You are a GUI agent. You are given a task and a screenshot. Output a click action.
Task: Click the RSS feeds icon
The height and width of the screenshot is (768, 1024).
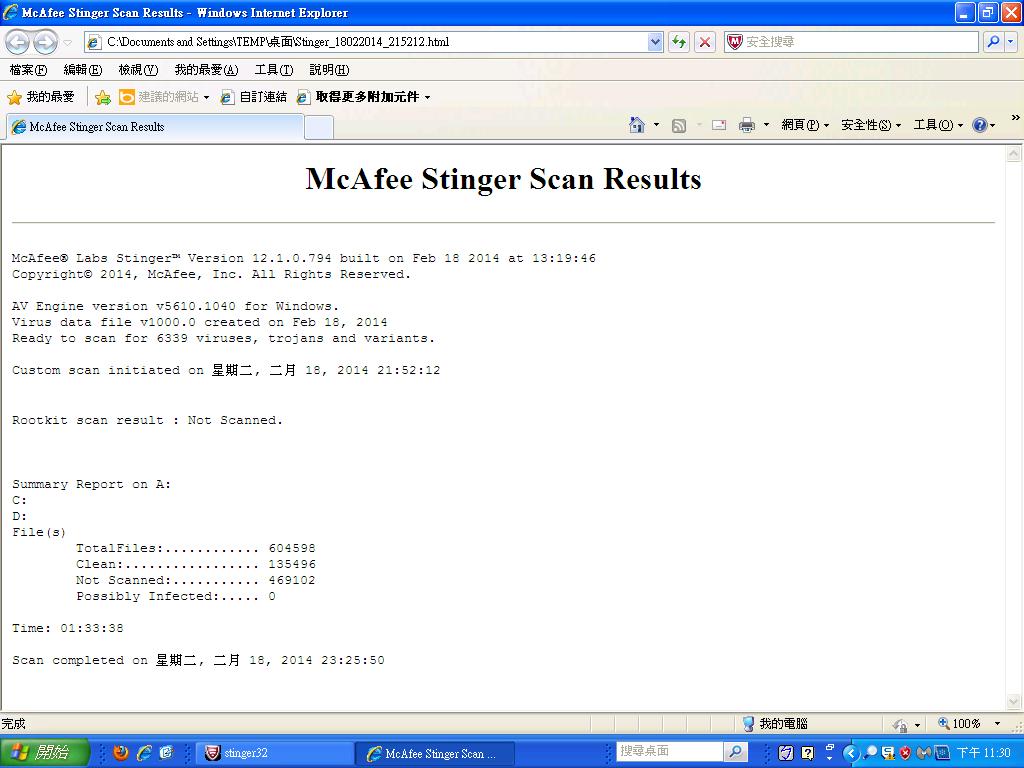679,125
